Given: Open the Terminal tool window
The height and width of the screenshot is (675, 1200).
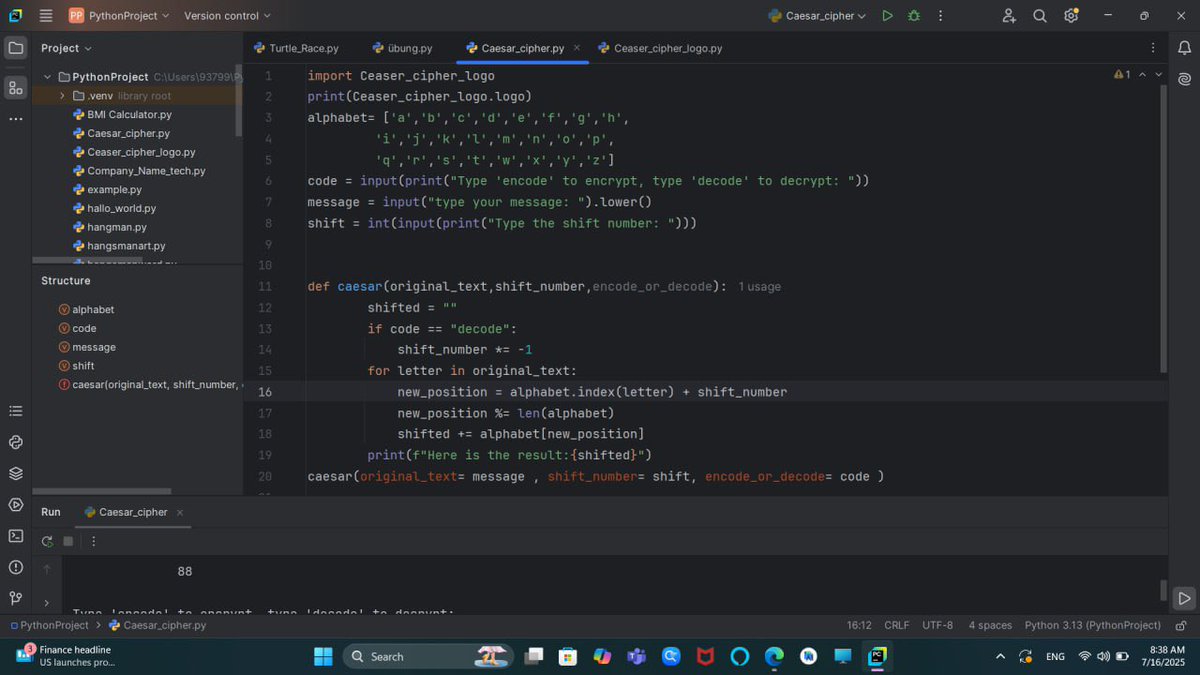Looking at the screenshot, I should [15, 536].
